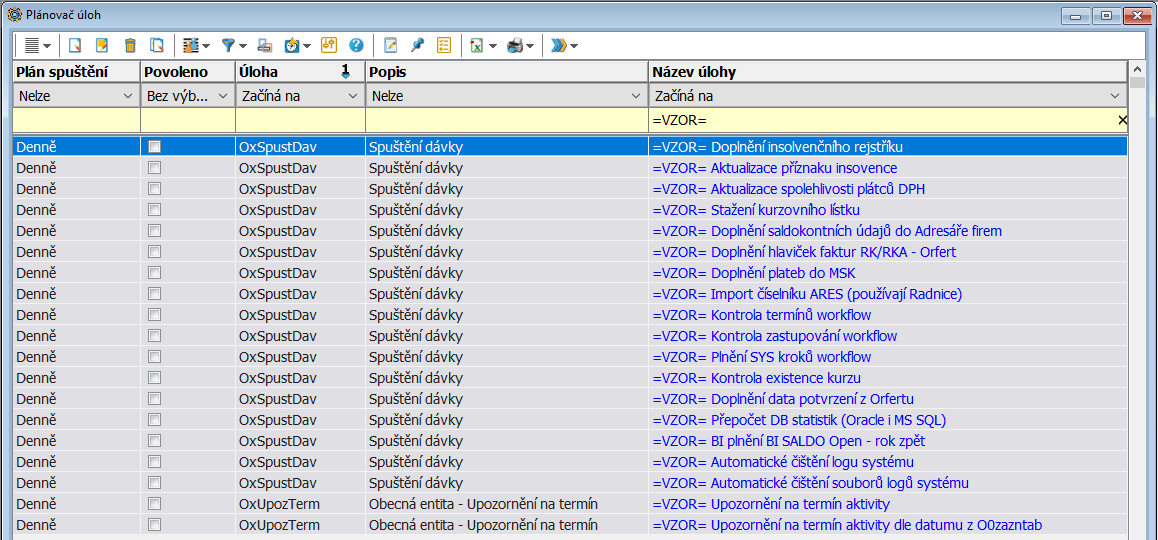
Task: Click the =VZOR= filter text field
Action: [880, 120]
